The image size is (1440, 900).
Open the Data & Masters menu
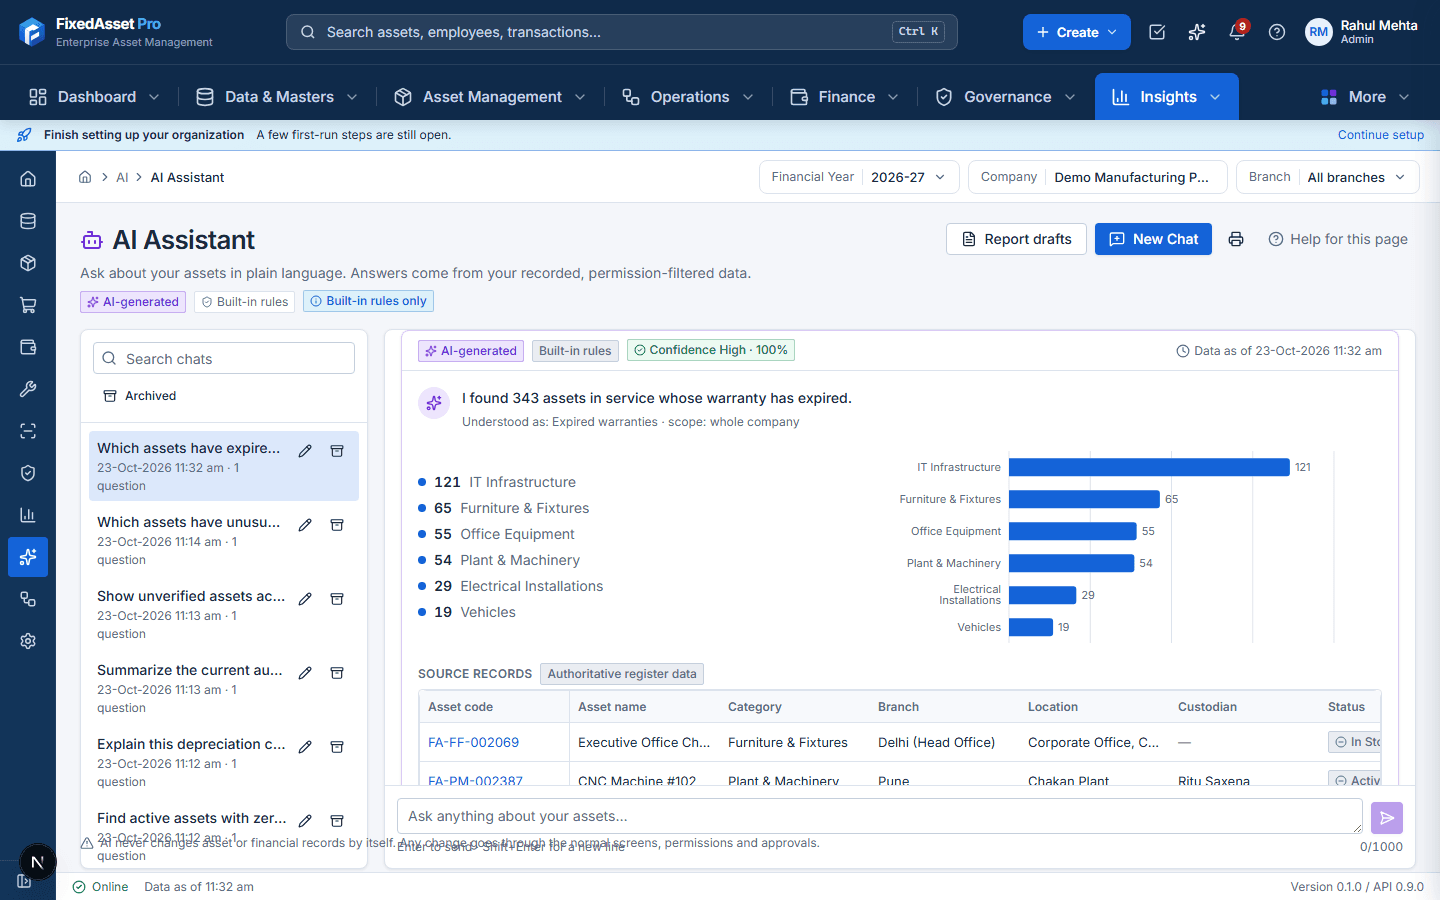click(x=277, y=97)
